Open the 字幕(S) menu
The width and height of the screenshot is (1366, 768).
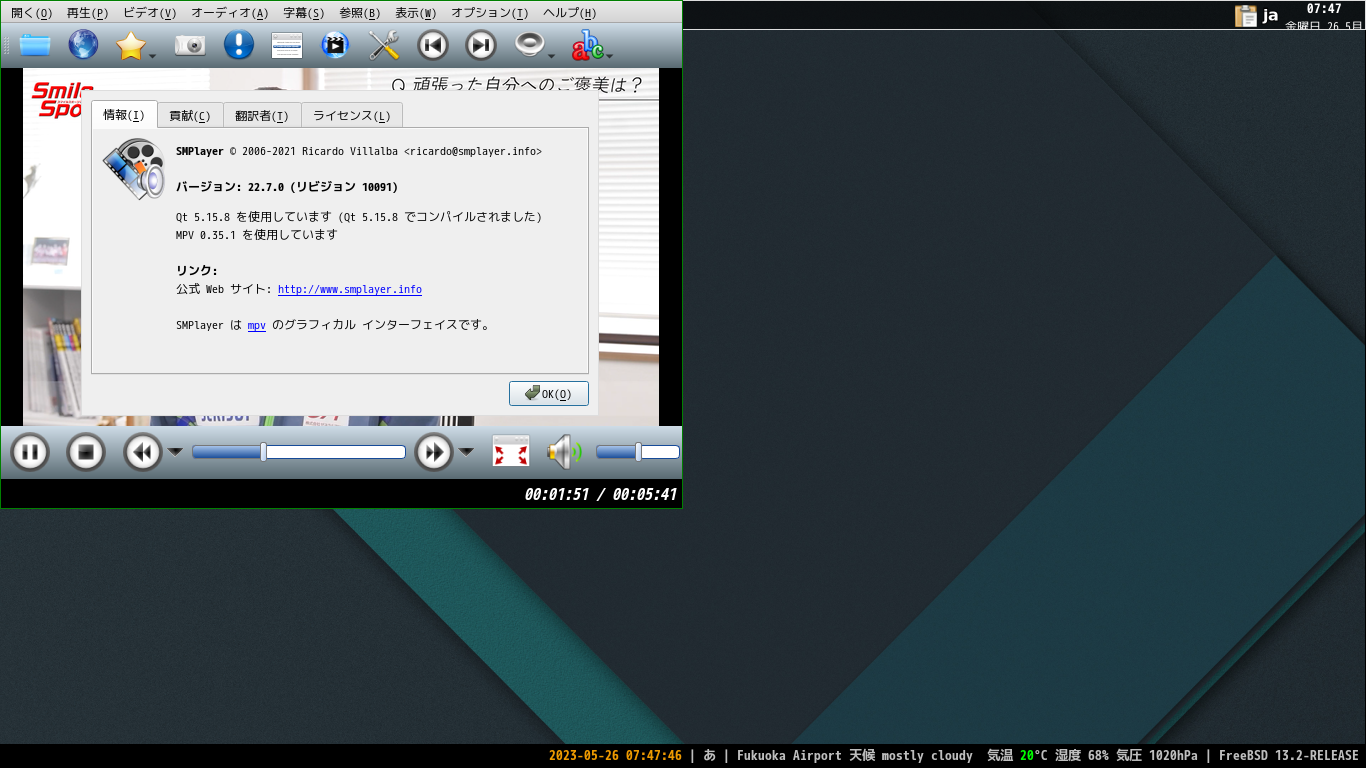click(x=303, y=13)
